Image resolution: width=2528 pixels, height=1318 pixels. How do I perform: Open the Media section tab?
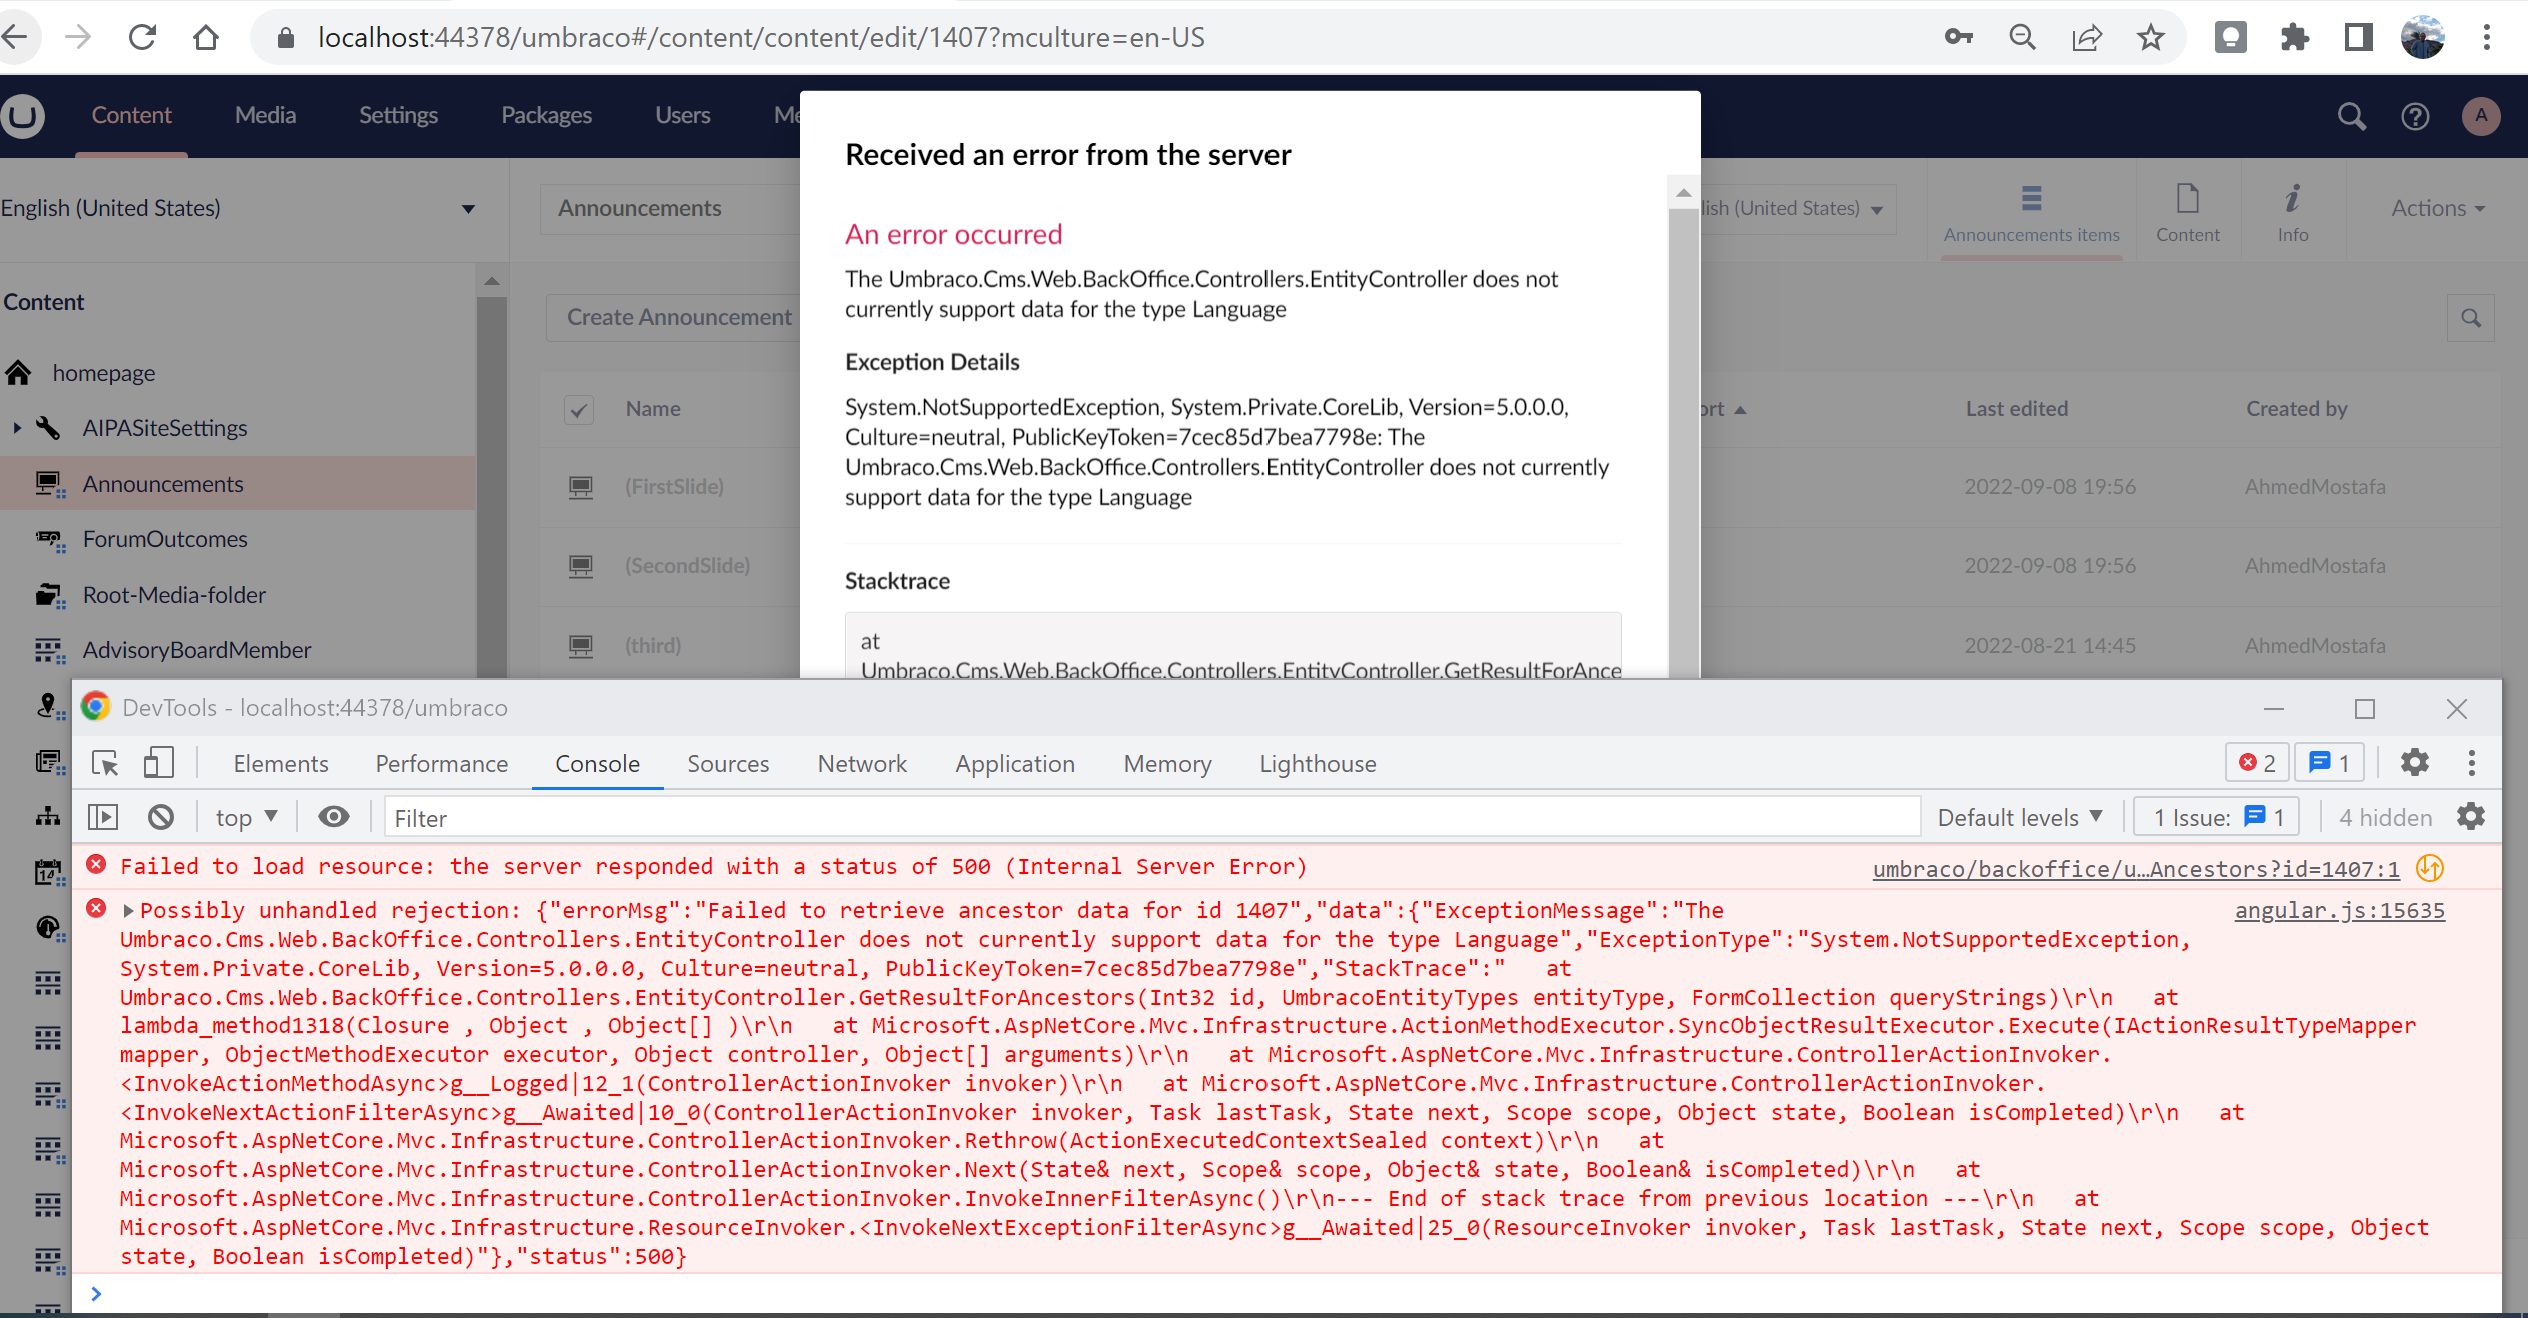point(265,115)
